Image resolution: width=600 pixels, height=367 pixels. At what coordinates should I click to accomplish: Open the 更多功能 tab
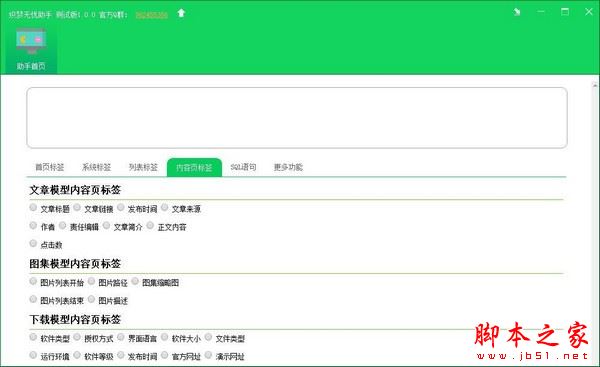pyautogui.click(x=288, y=167)
